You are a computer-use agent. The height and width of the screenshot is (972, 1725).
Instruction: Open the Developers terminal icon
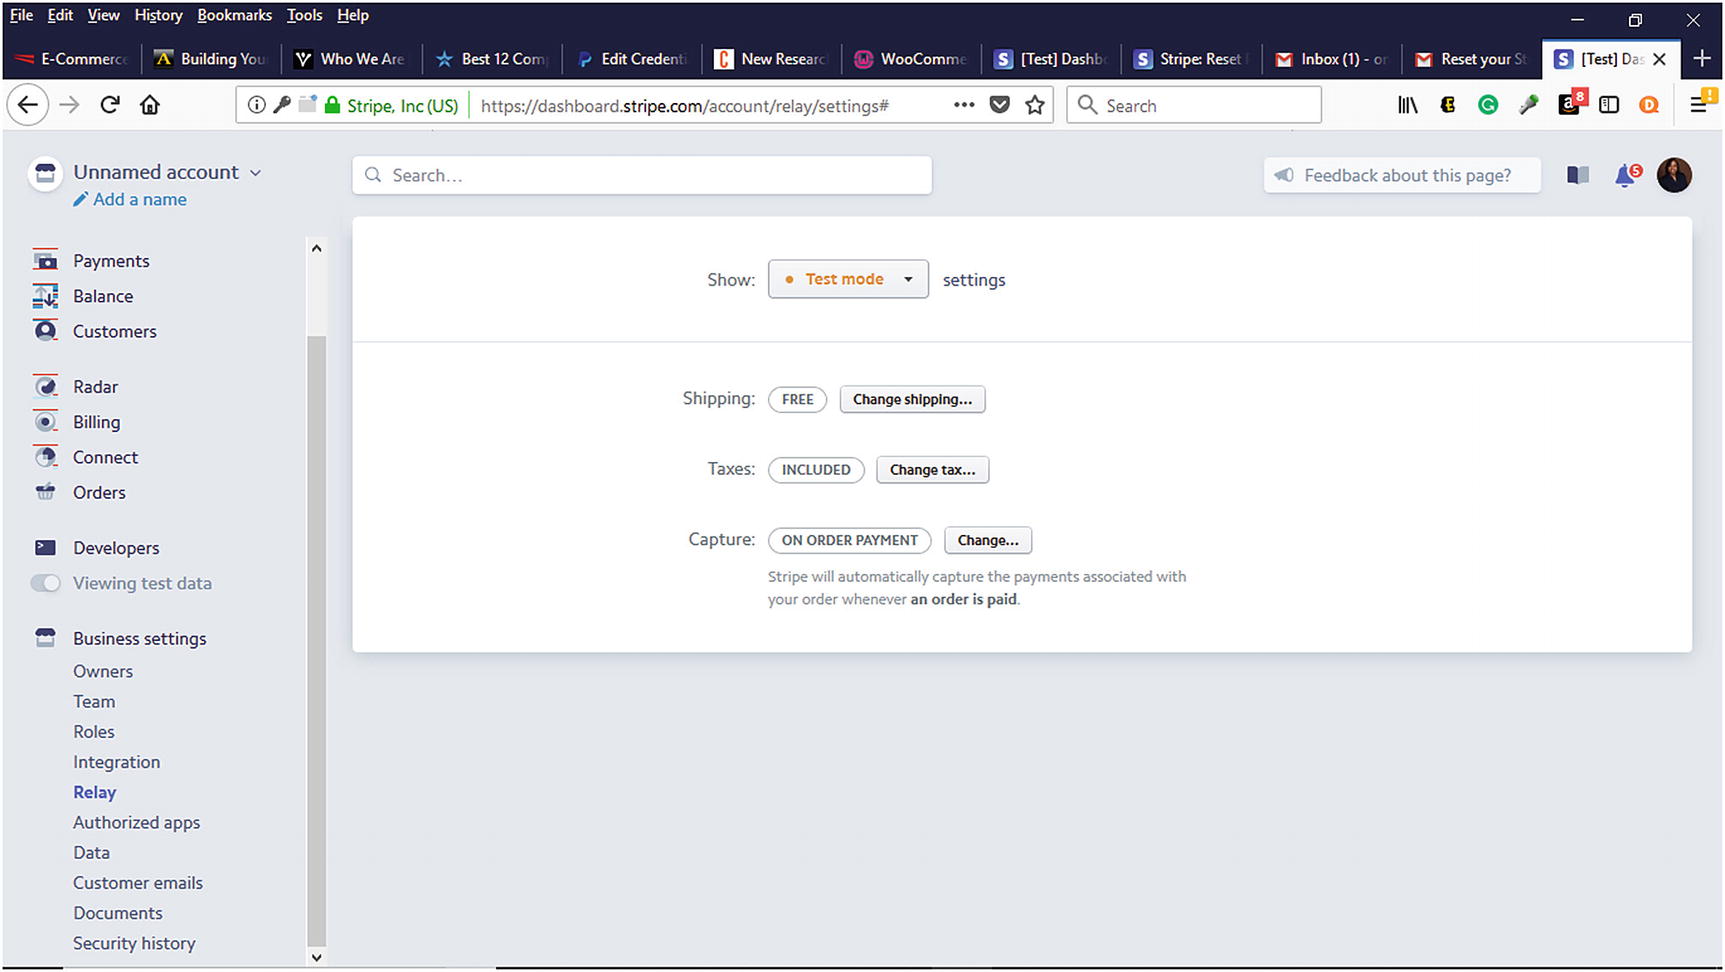(45, 547)
